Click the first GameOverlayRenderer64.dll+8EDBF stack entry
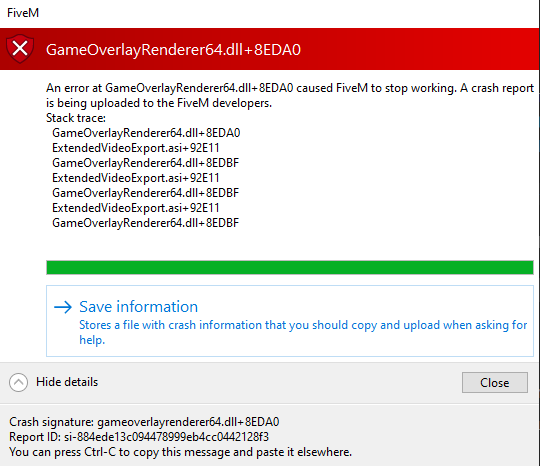The image size is (540, 466). pos(145,163)
